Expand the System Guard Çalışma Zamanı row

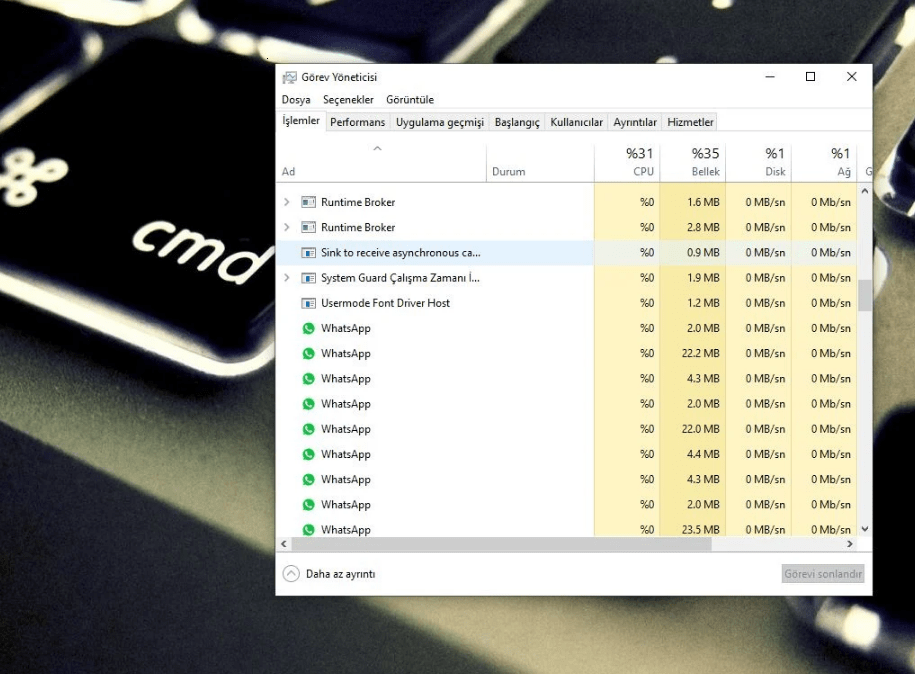click(287, 278)
